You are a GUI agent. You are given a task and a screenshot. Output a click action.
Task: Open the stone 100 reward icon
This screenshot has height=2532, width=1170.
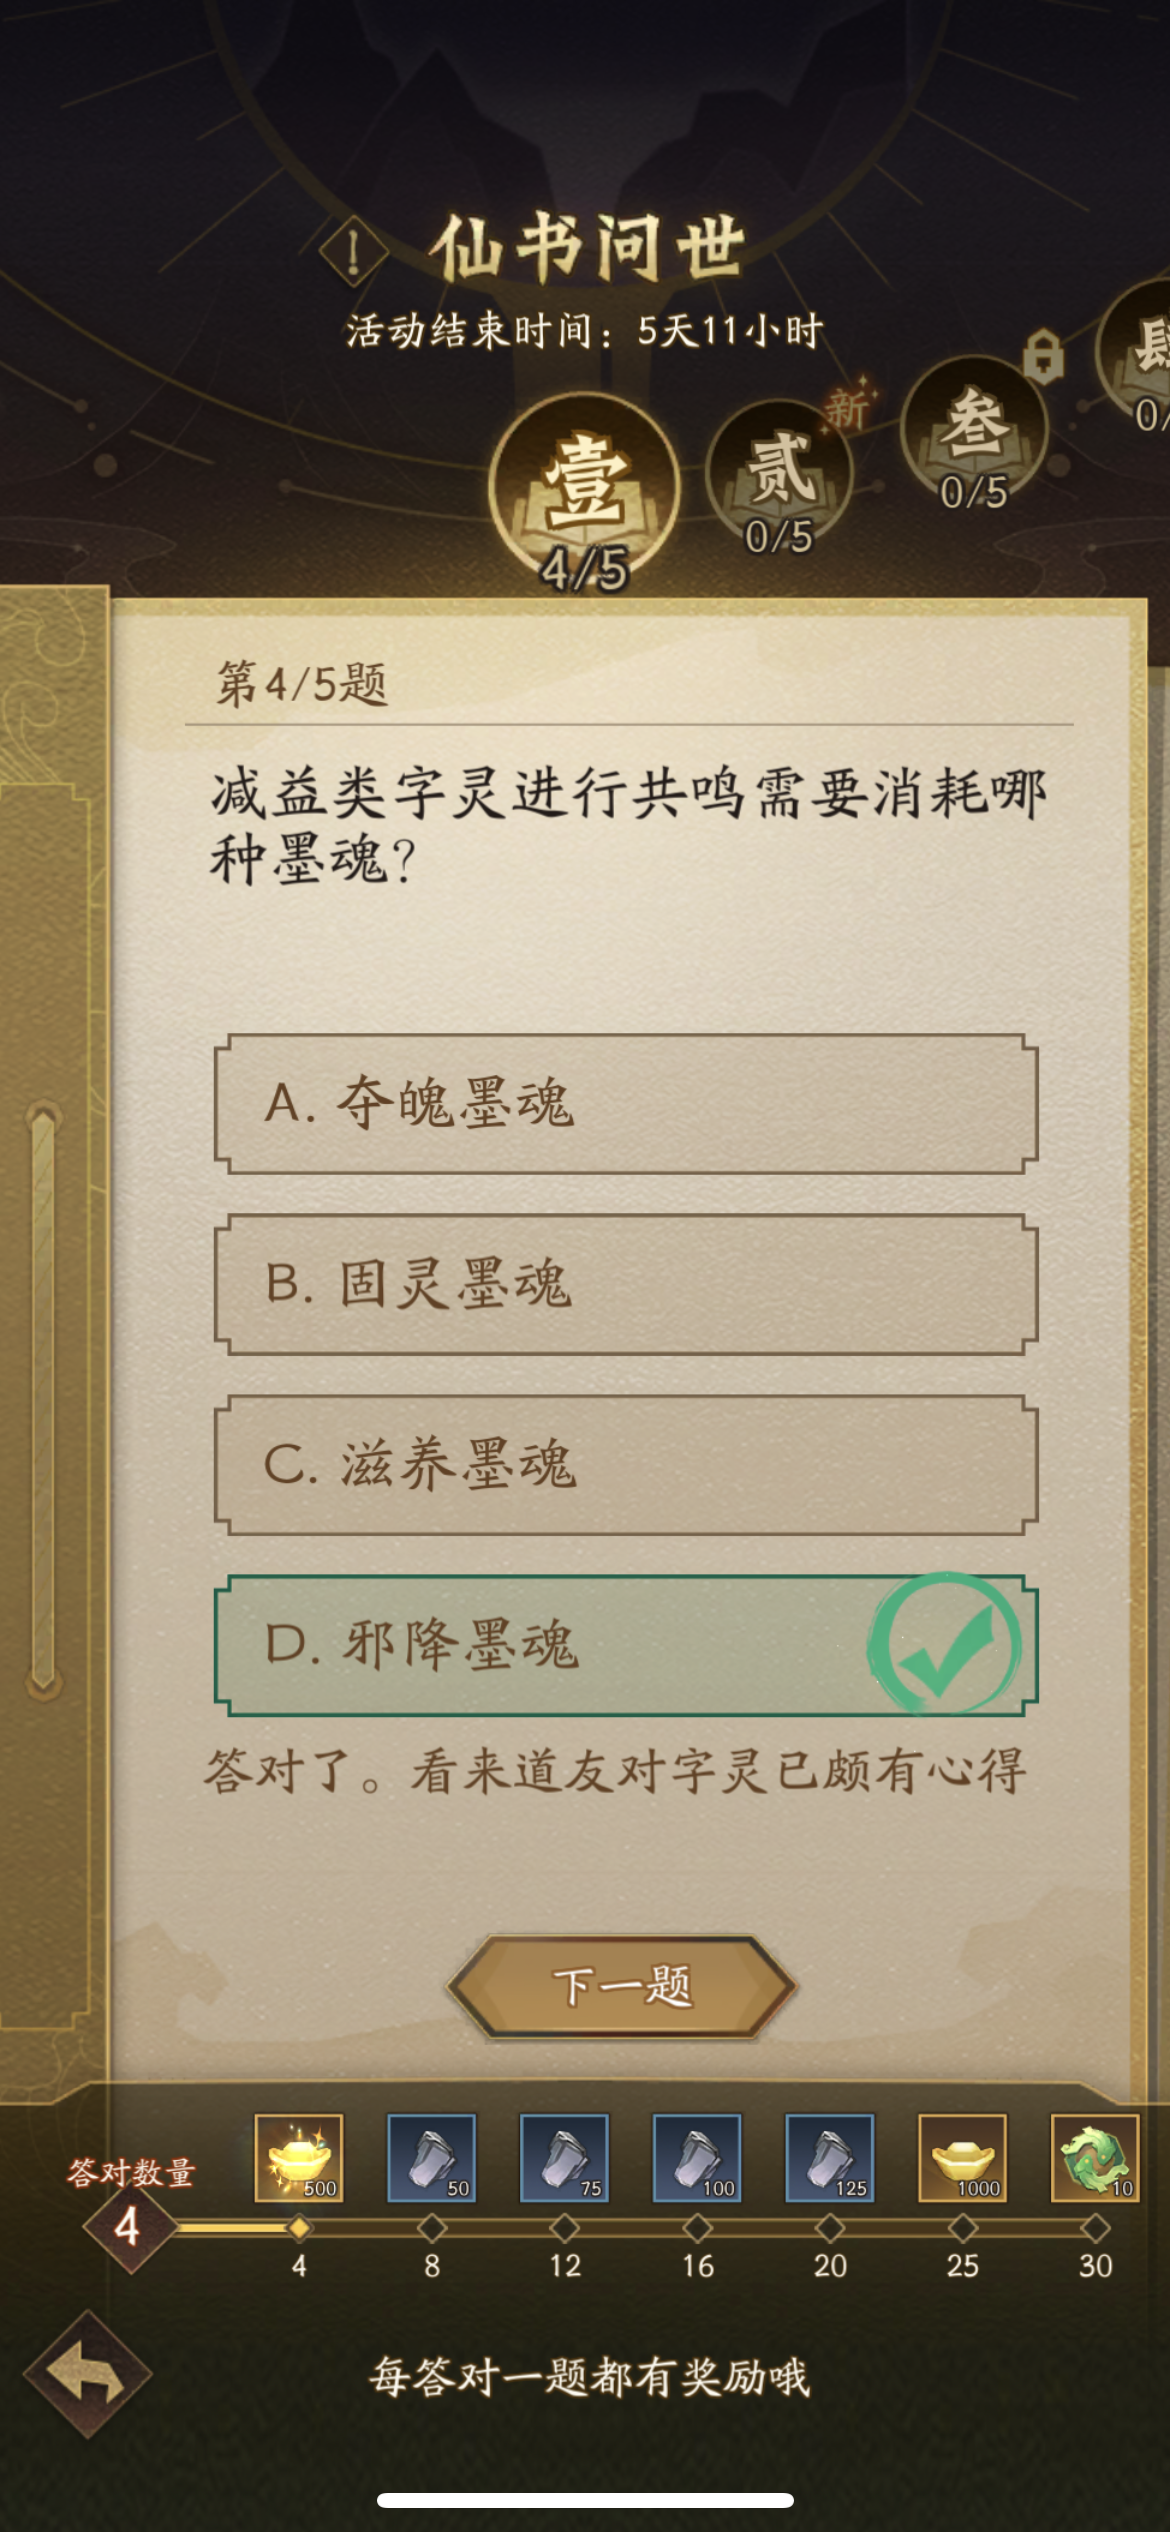[x=697, y=2158]
